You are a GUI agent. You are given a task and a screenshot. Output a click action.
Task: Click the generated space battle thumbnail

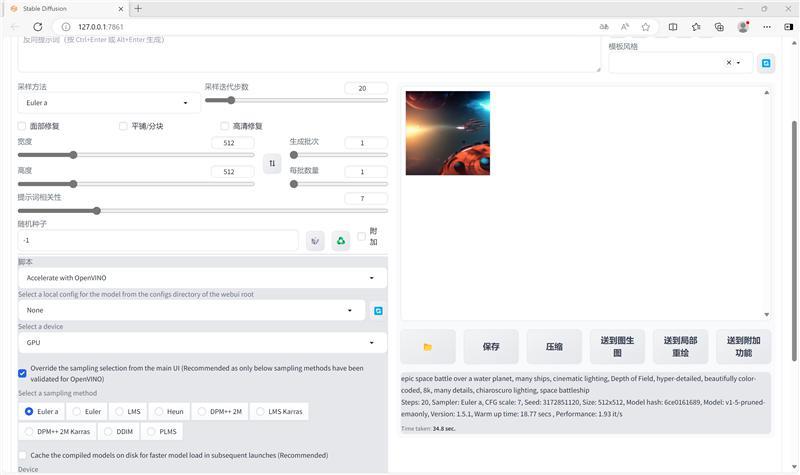pyautogui.click(x=447, y=133)
